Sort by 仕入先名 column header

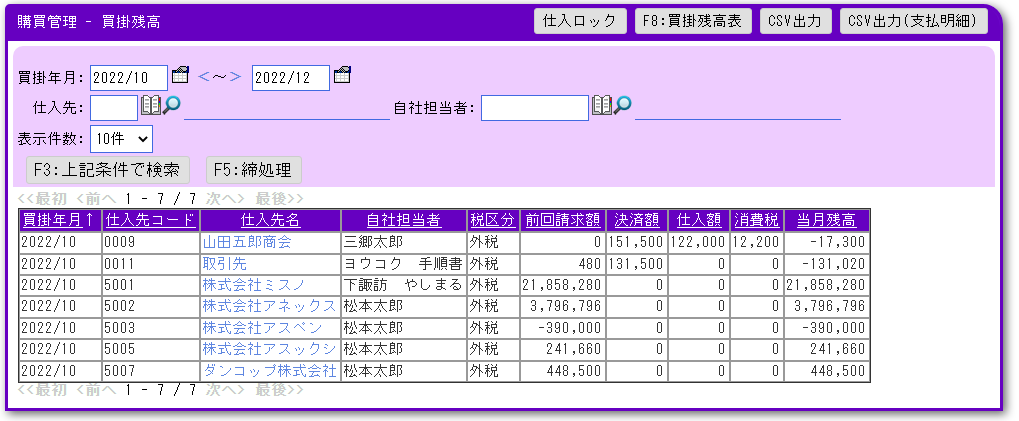pyautogui.click(x=270, y=221)
